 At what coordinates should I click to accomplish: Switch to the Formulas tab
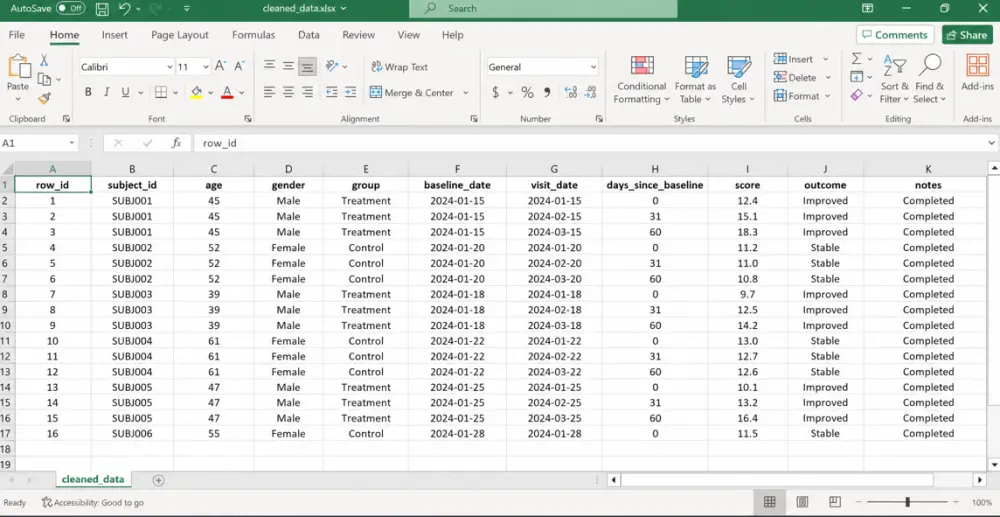[253, 35]
